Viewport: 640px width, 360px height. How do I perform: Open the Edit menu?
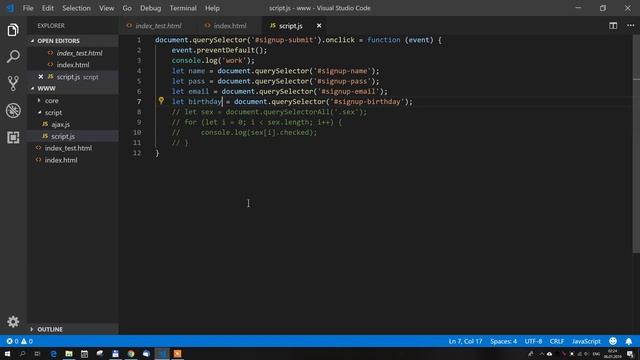(x=48, y=8)
